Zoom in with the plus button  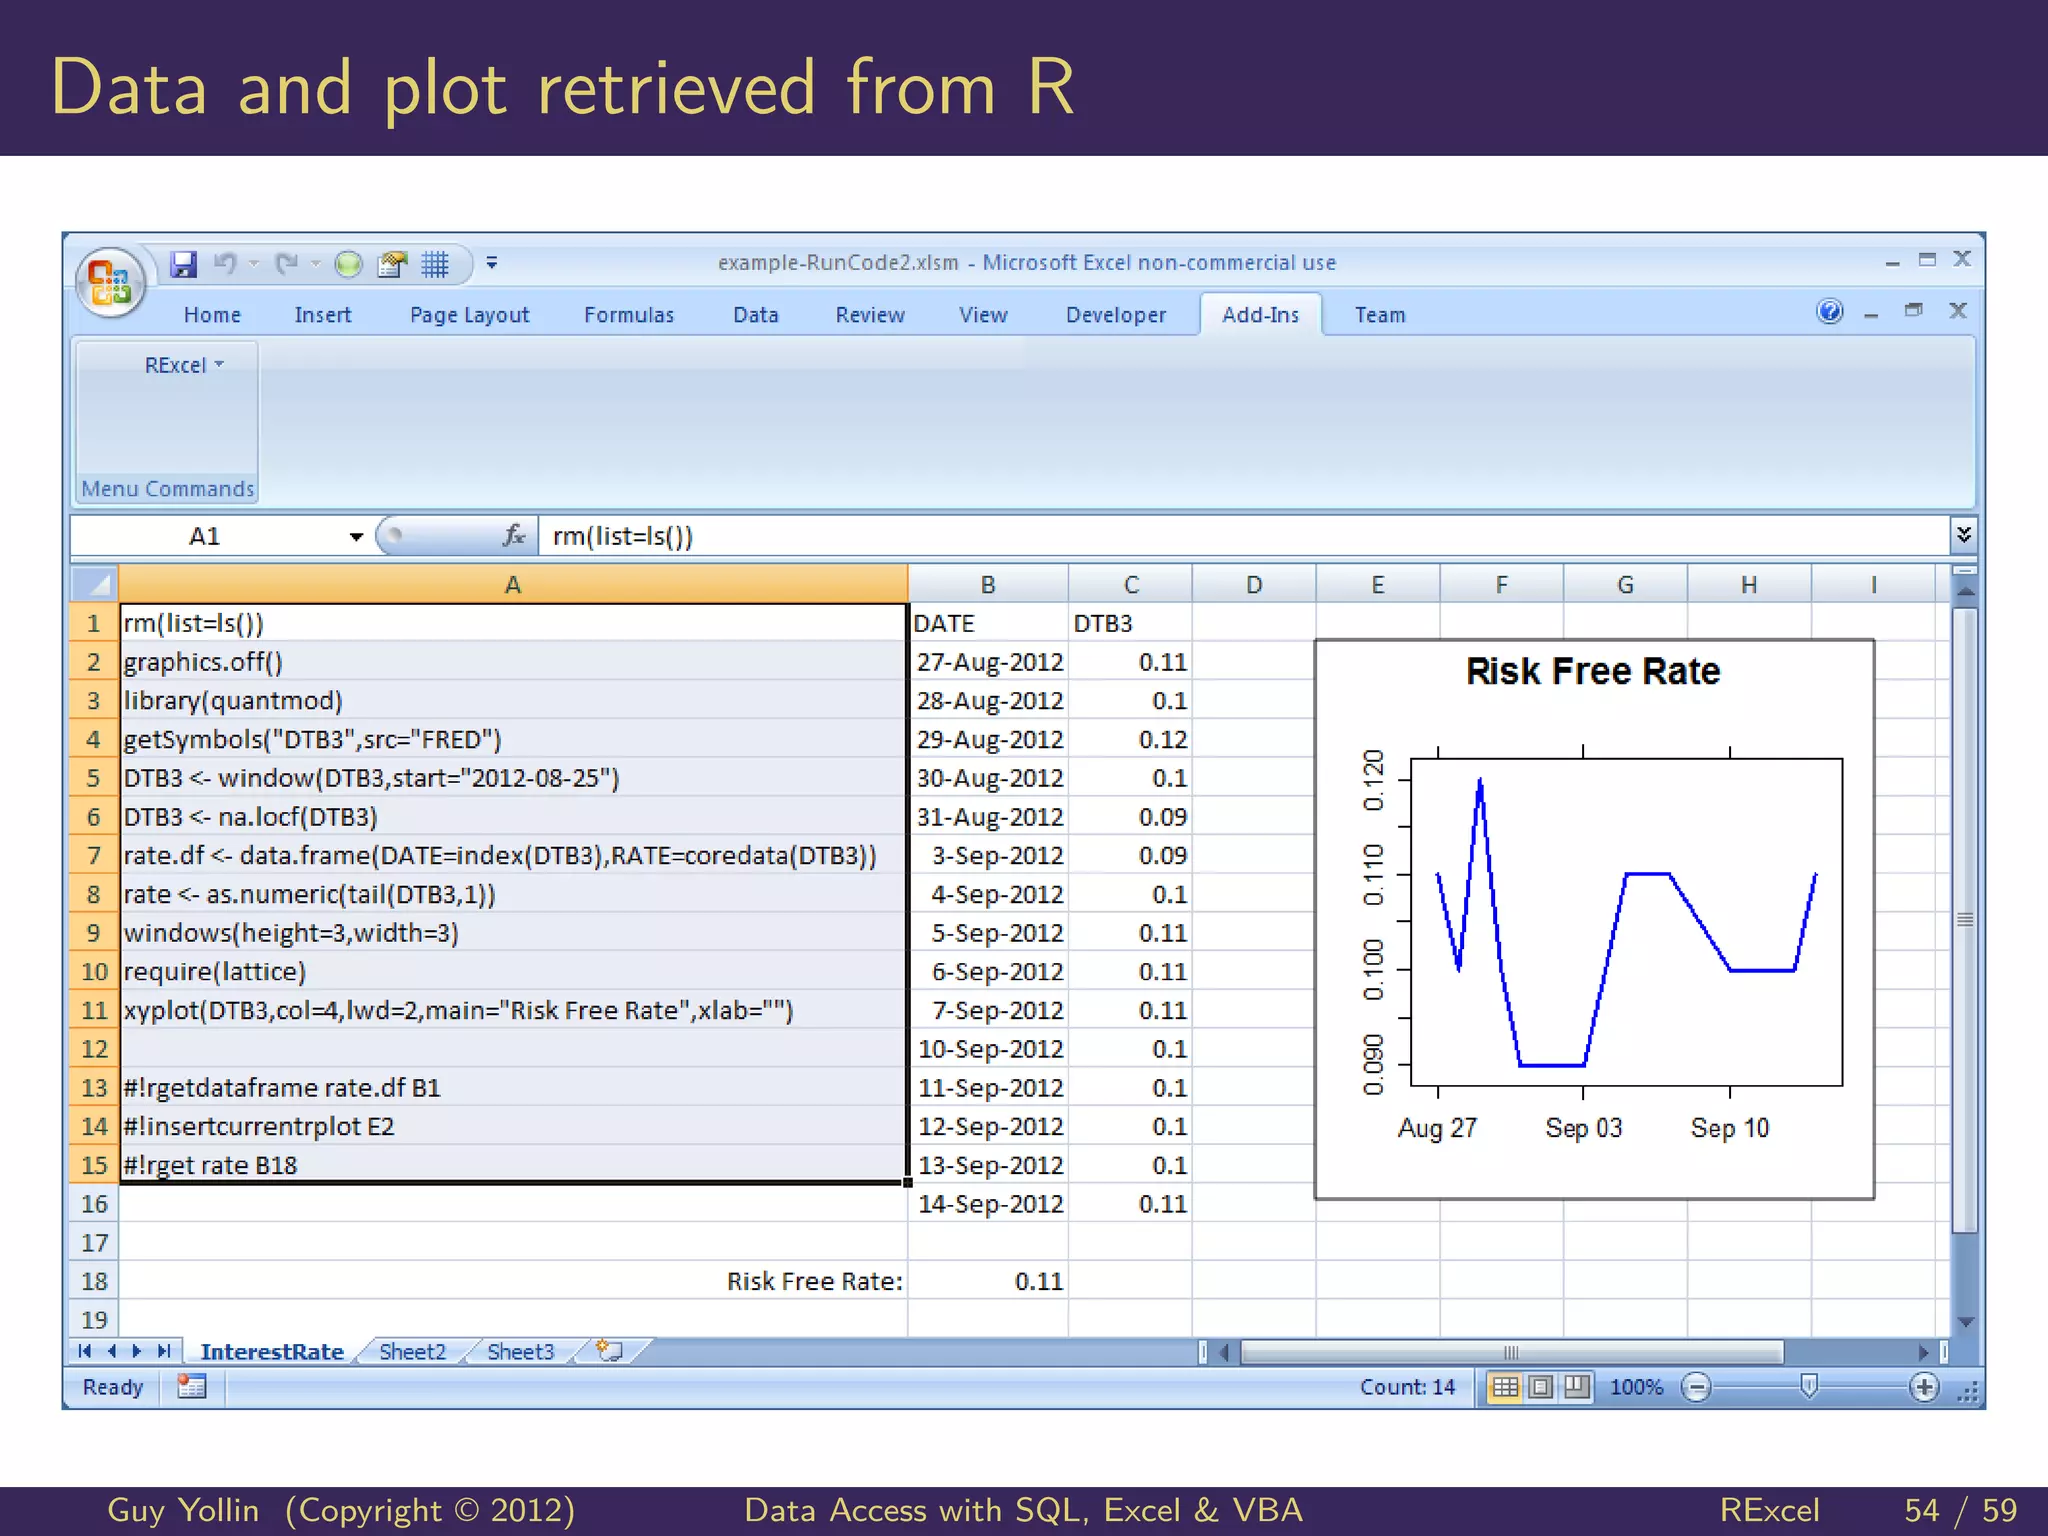[x=1924, y=1387]
